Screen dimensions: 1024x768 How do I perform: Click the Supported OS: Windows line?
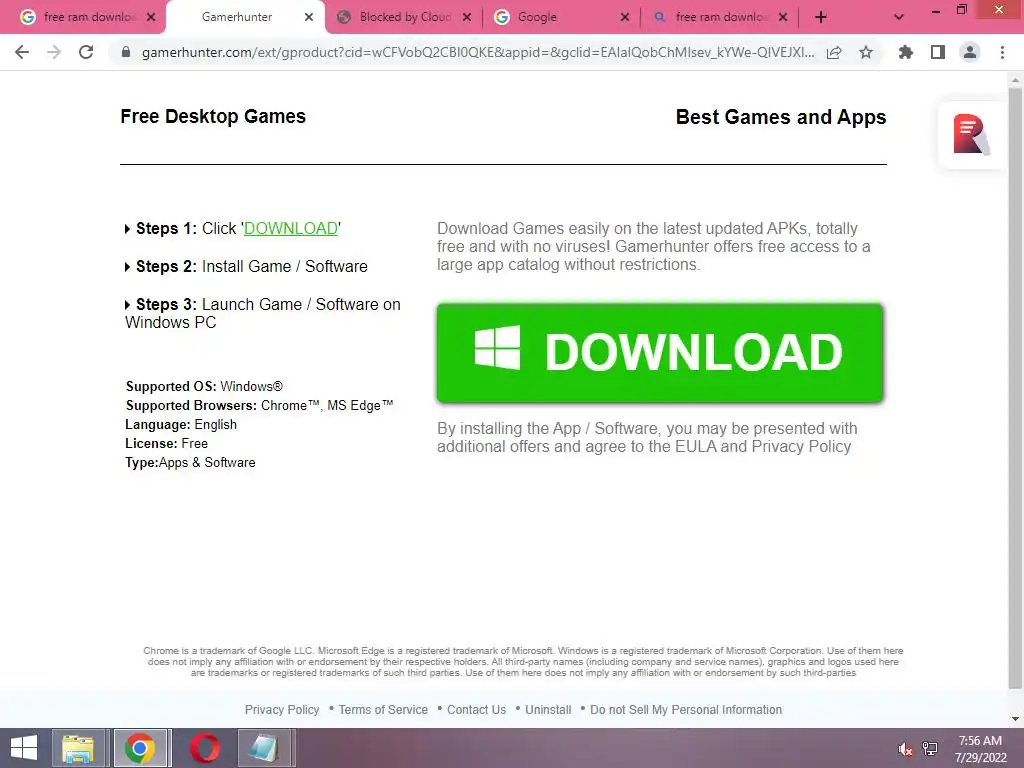click(x=204, y=387)
